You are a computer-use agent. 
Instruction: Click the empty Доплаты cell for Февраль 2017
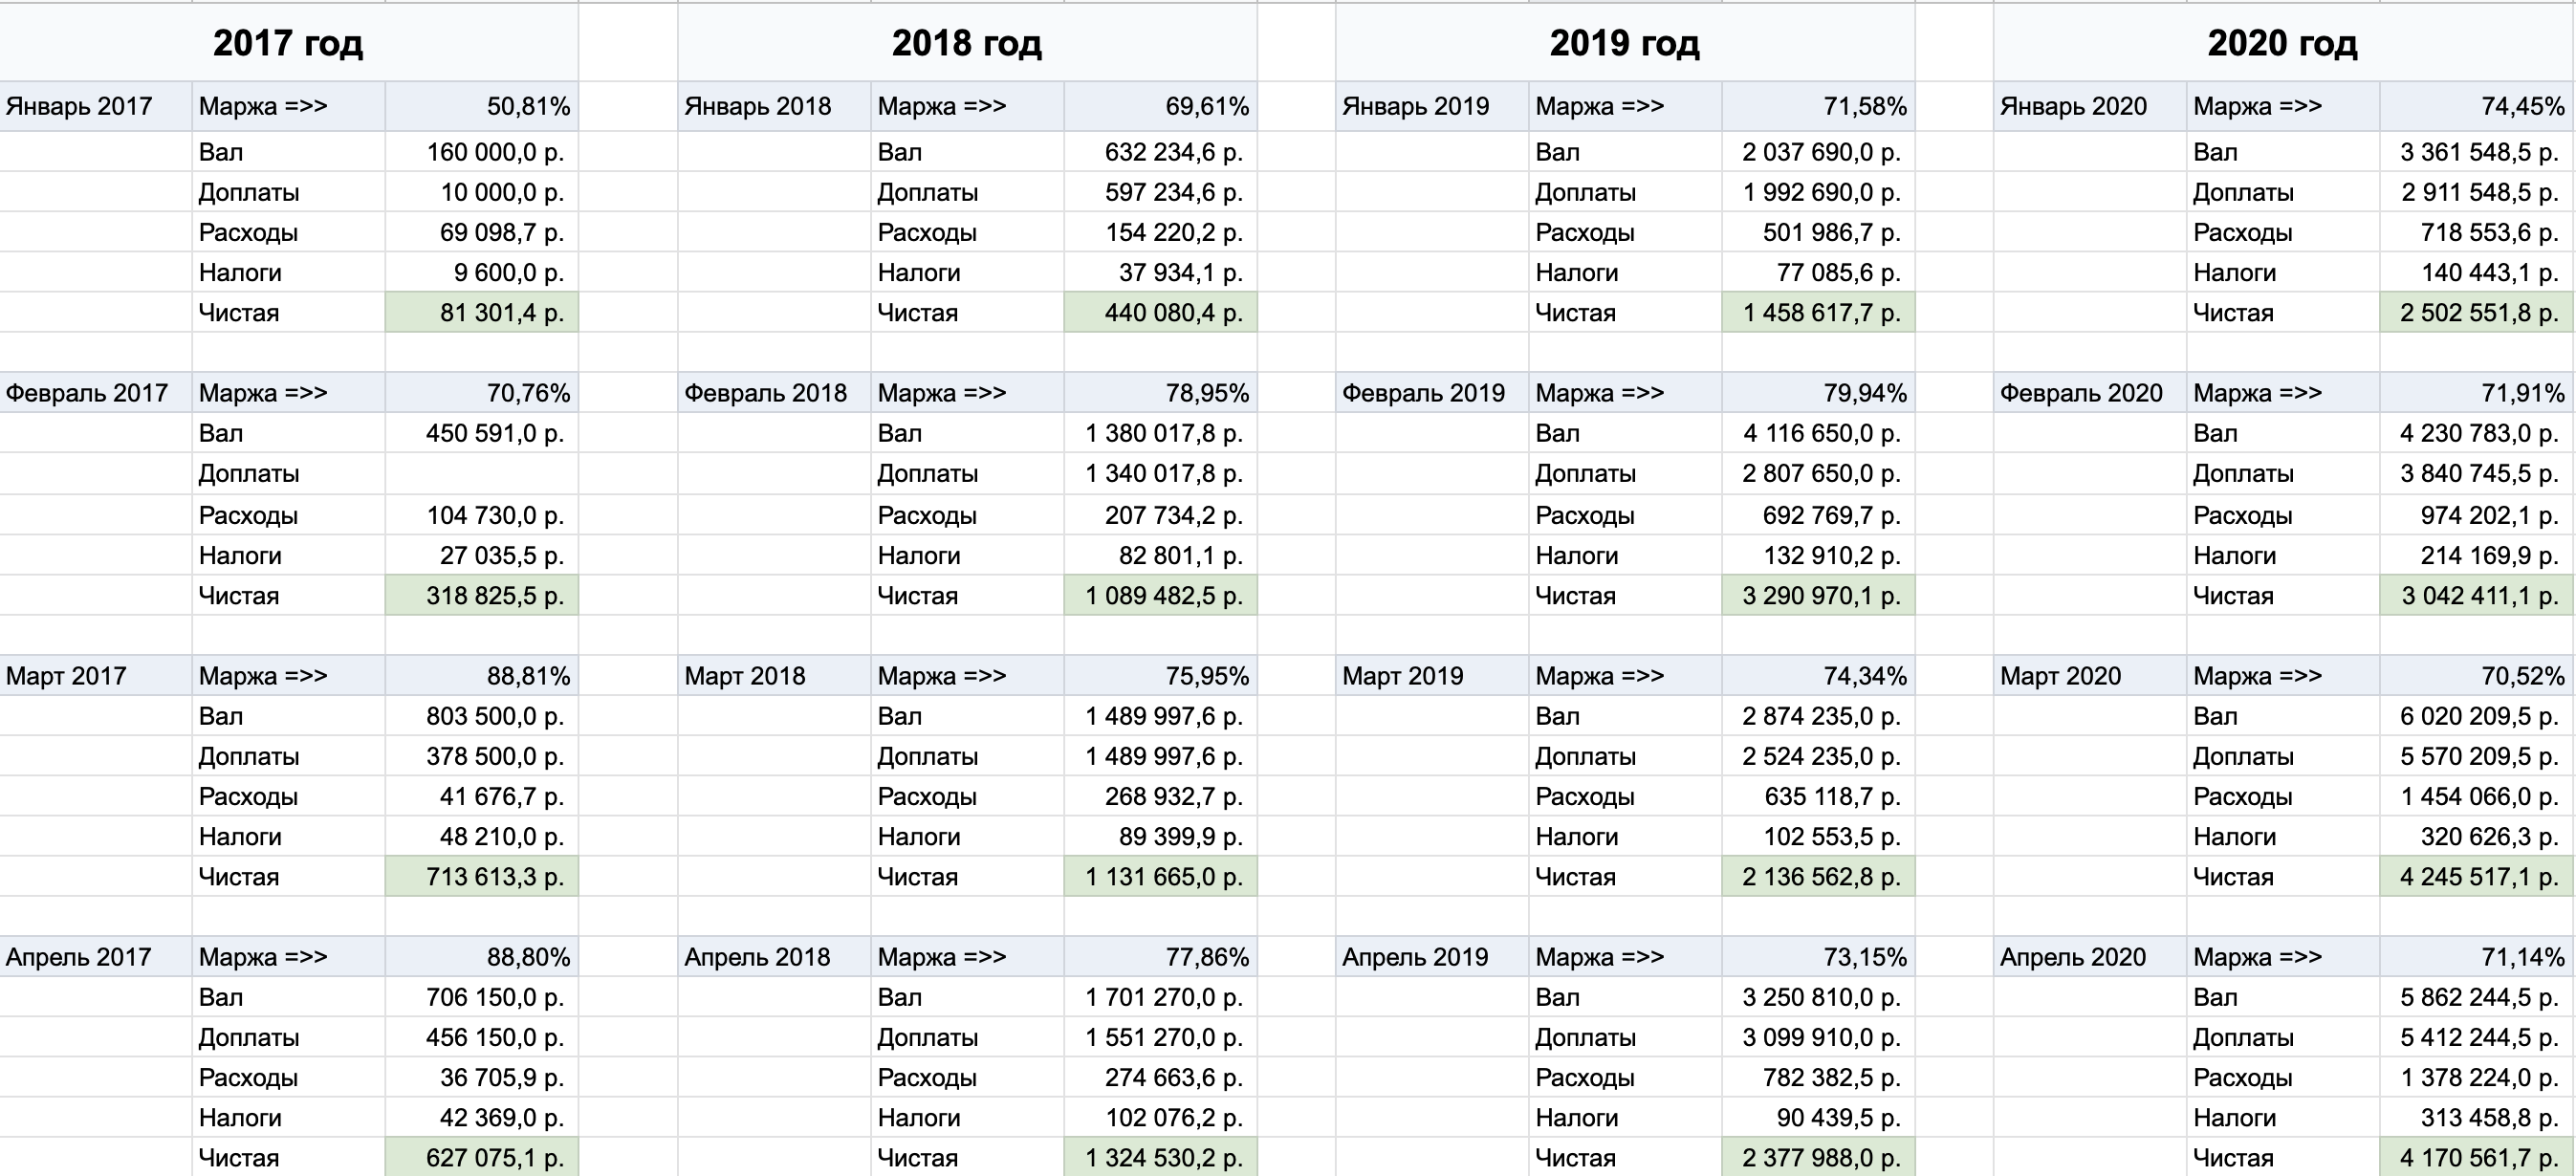coord(482,474)
